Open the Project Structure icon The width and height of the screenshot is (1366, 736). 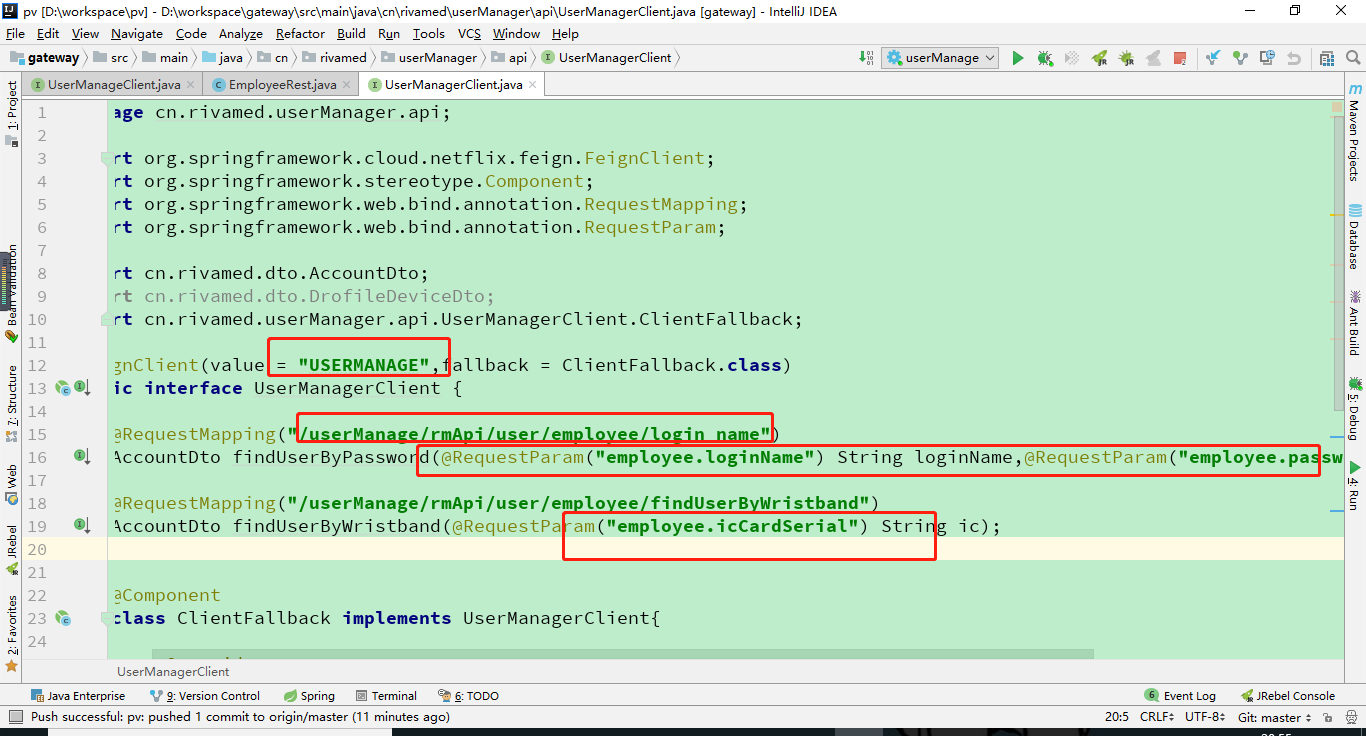click(1327, 58)
